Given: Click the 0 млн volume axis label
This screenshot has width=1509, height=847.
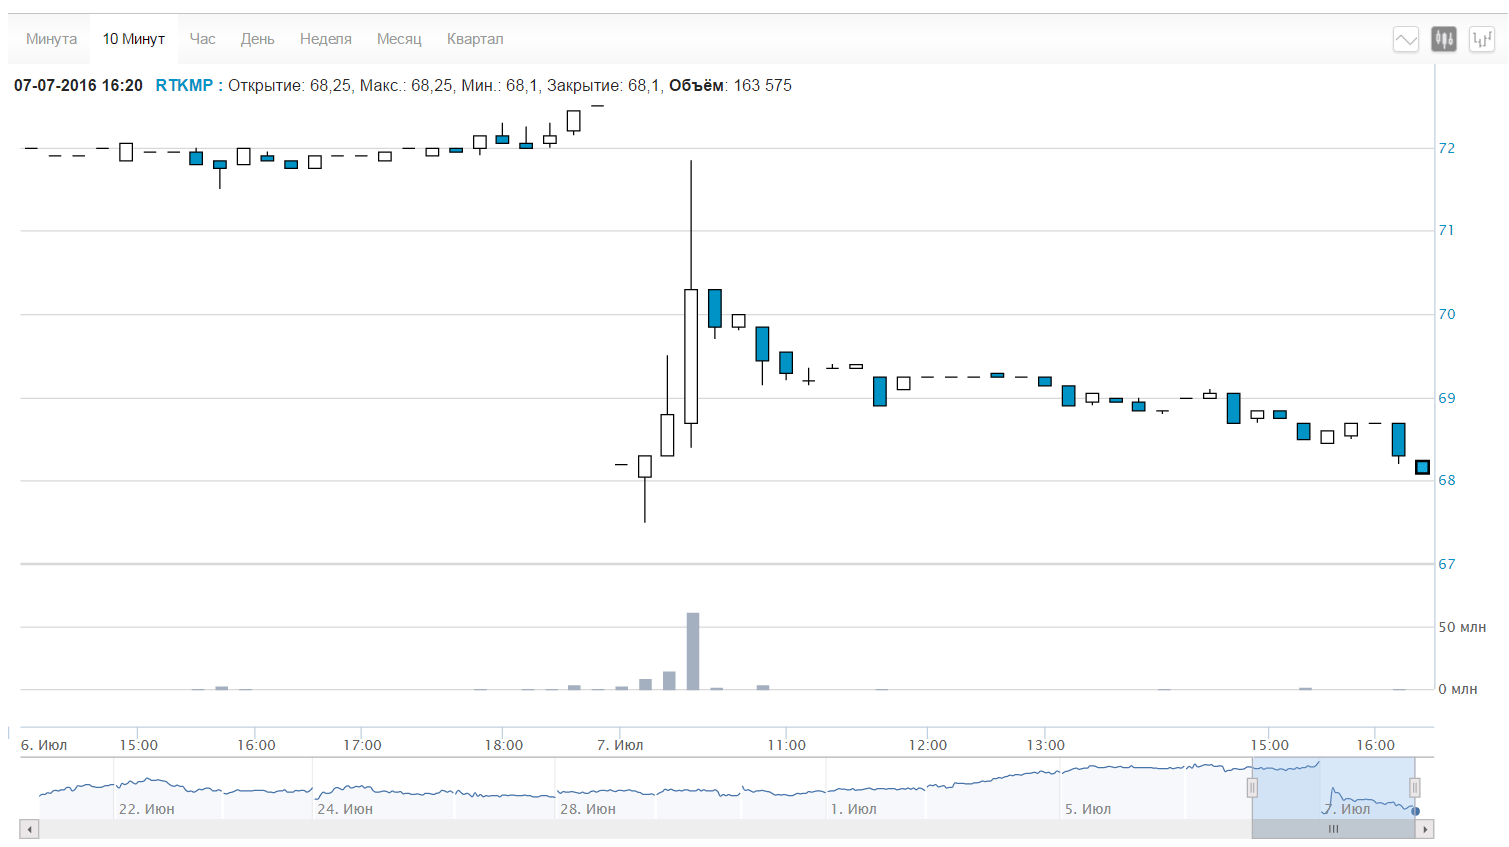Looking at the screenshot, I should pyautogui.click(x=1458, y=689).
